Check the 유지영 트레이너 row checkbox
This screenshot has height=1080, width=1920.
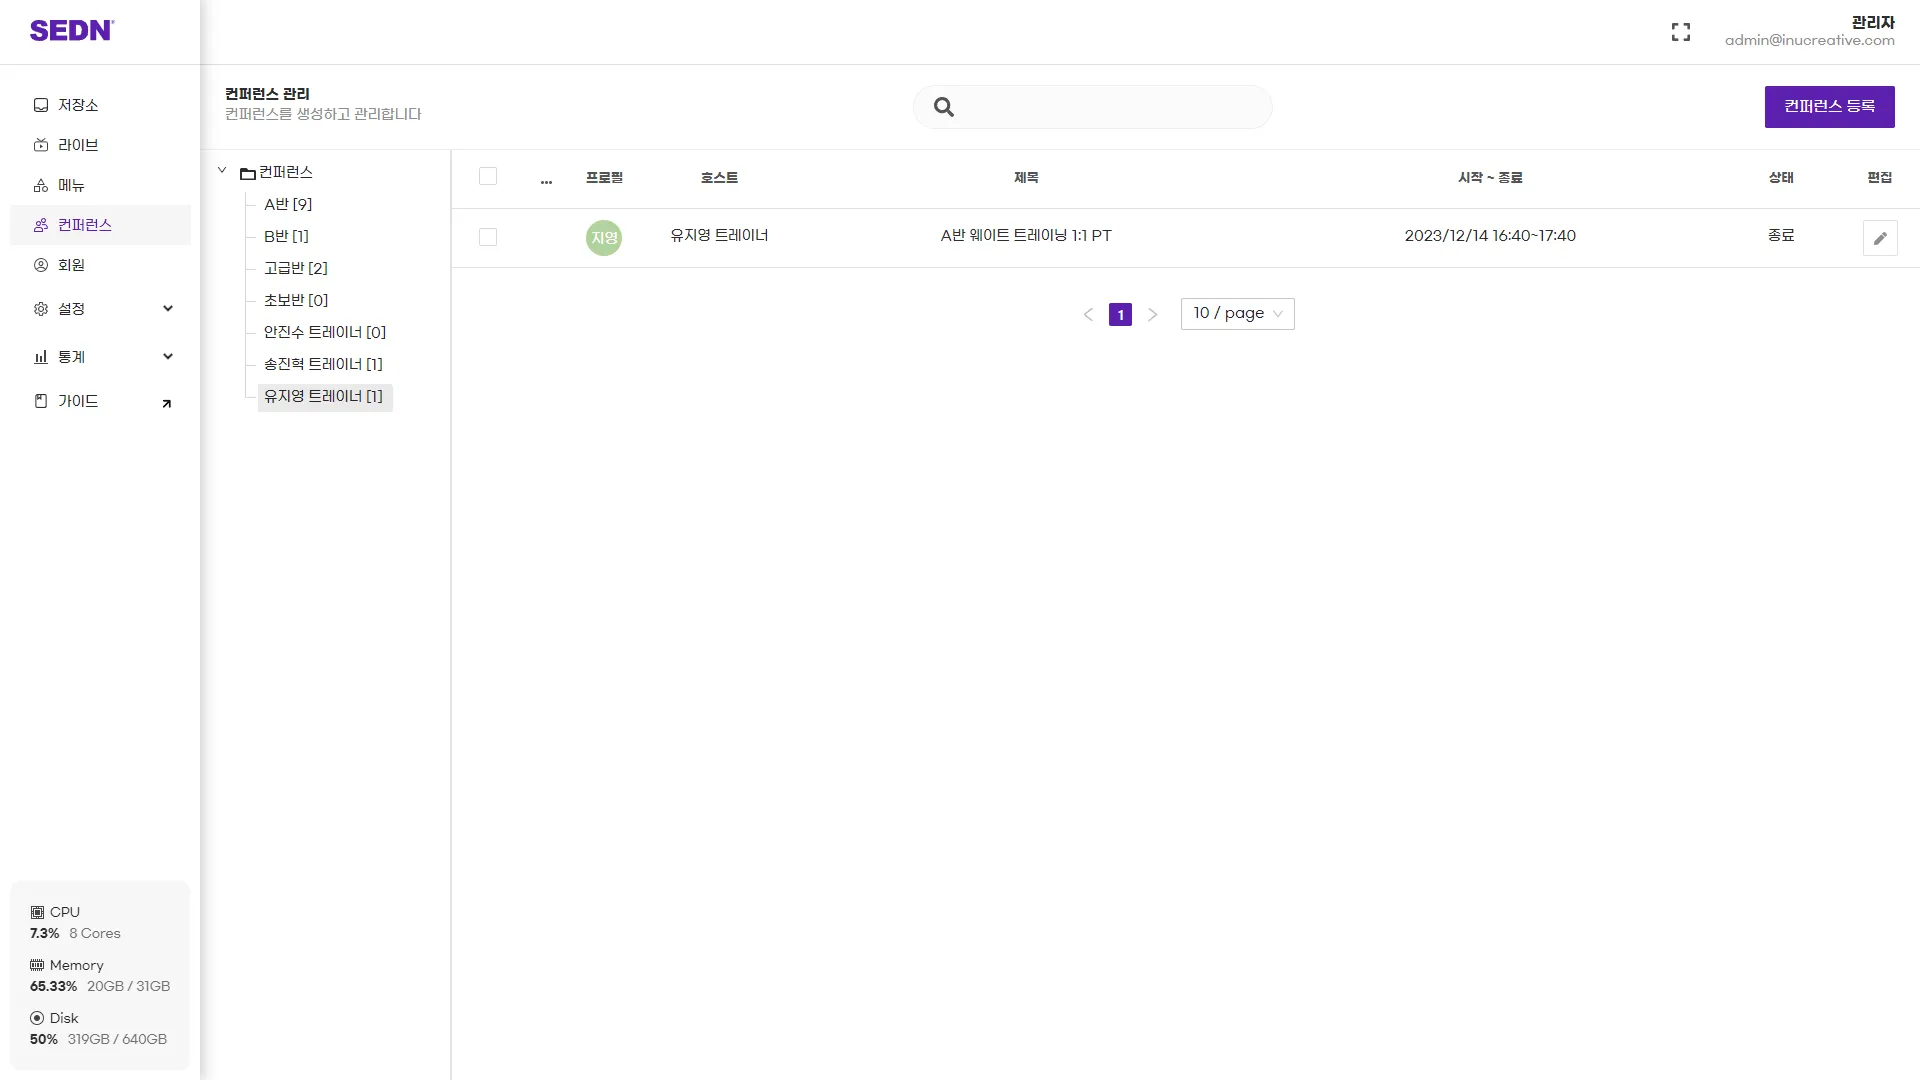tap(488, 237)
